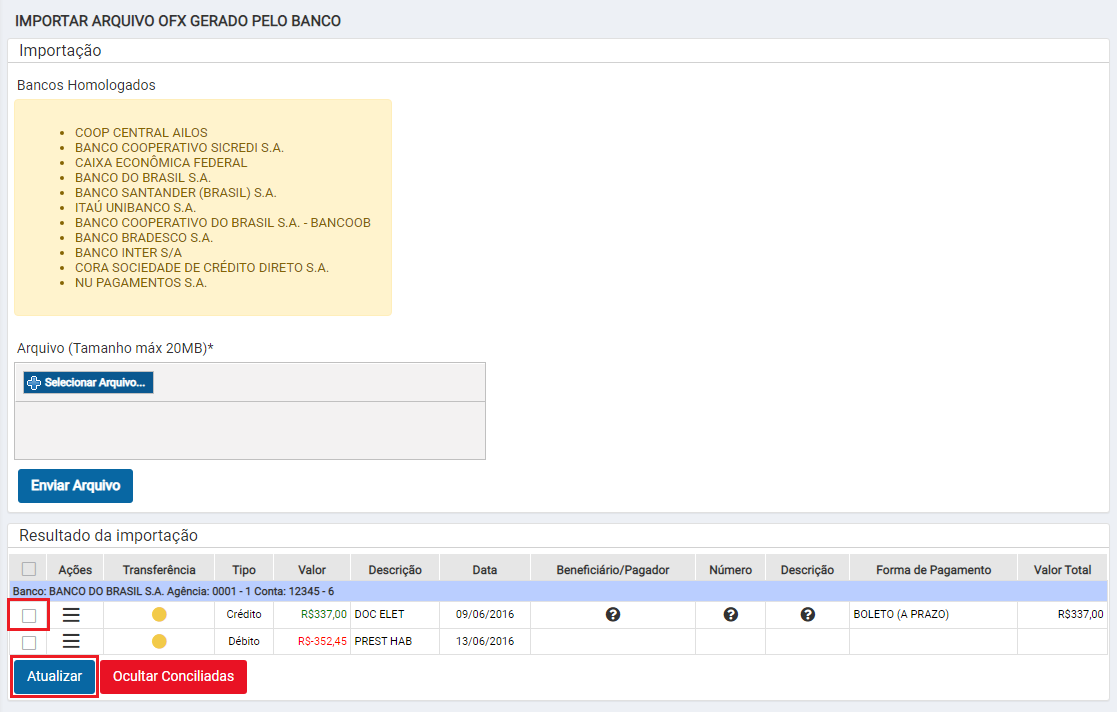
Task: Click the Resultado da importação panel title
Action: (108, 535)
